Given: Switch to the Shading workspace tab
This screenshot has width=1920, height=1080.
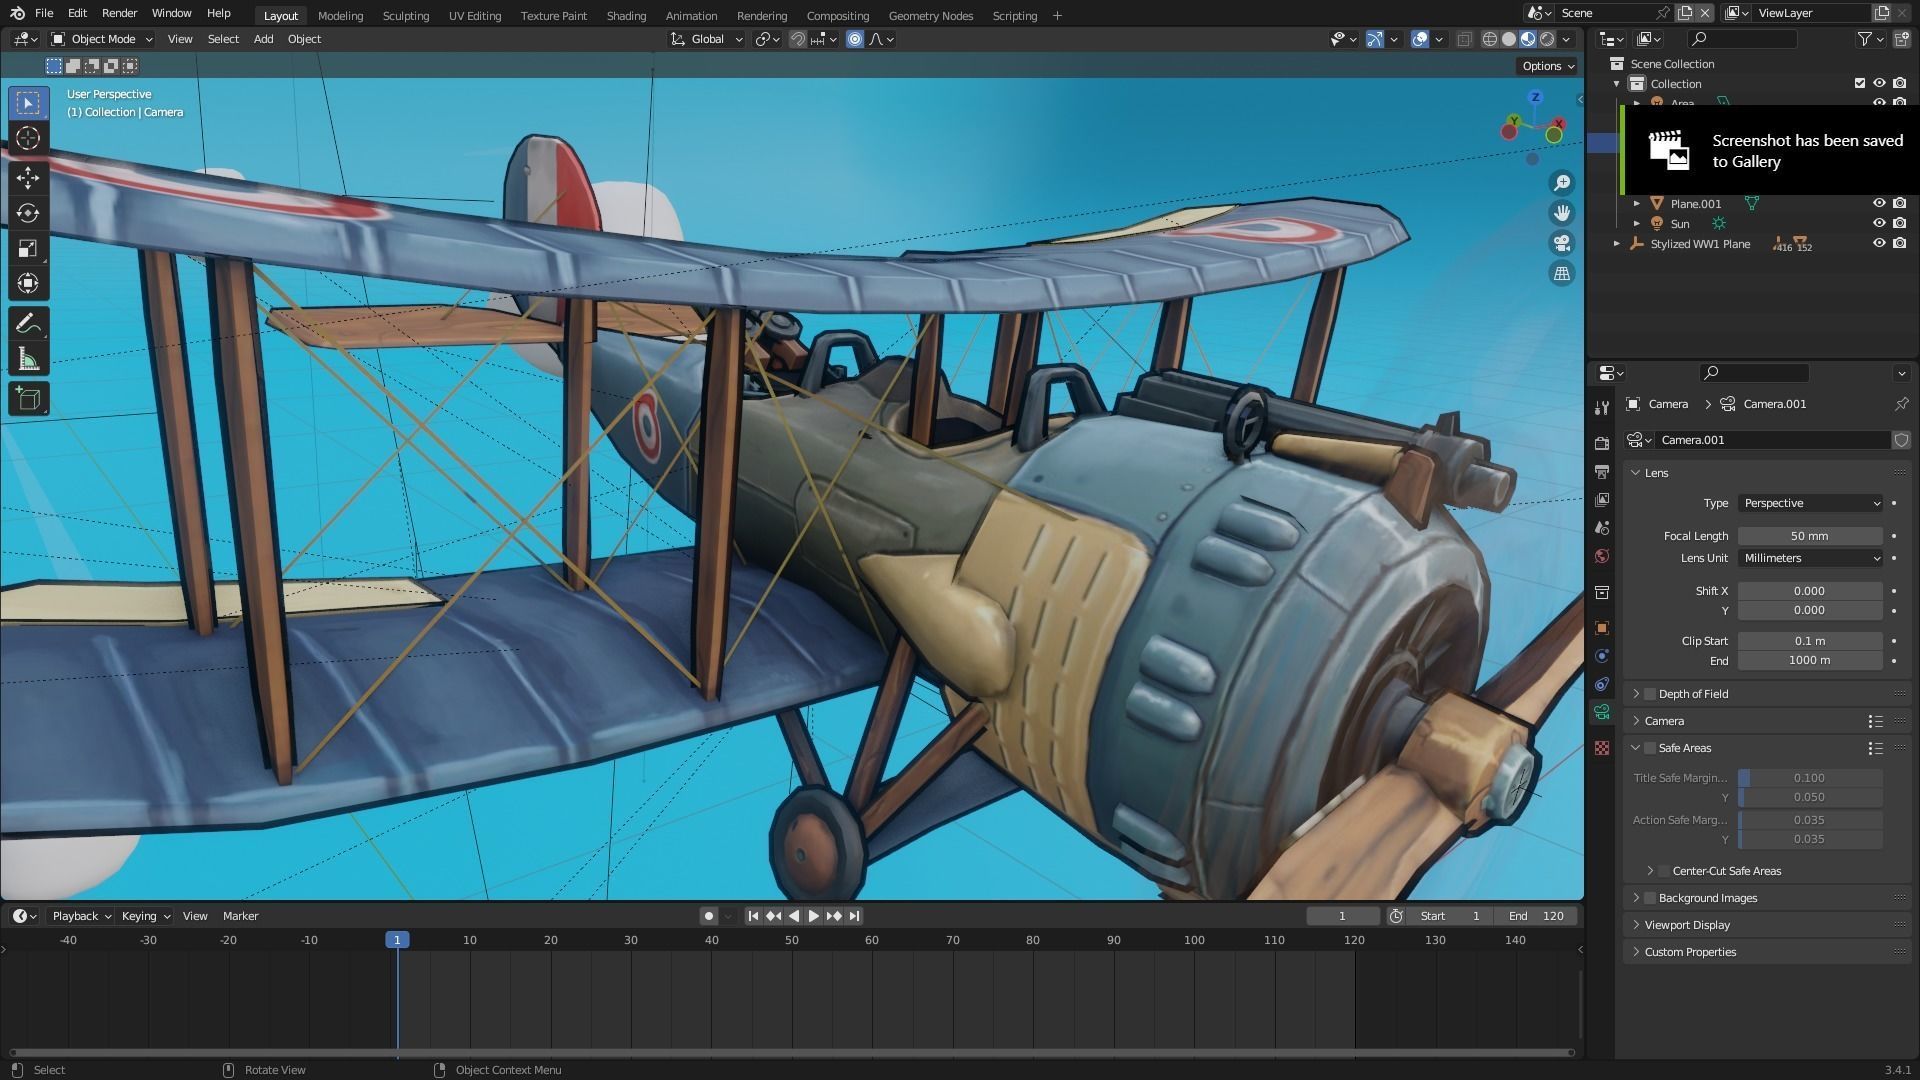Looking at the screenshot, I should click(626, 15).
